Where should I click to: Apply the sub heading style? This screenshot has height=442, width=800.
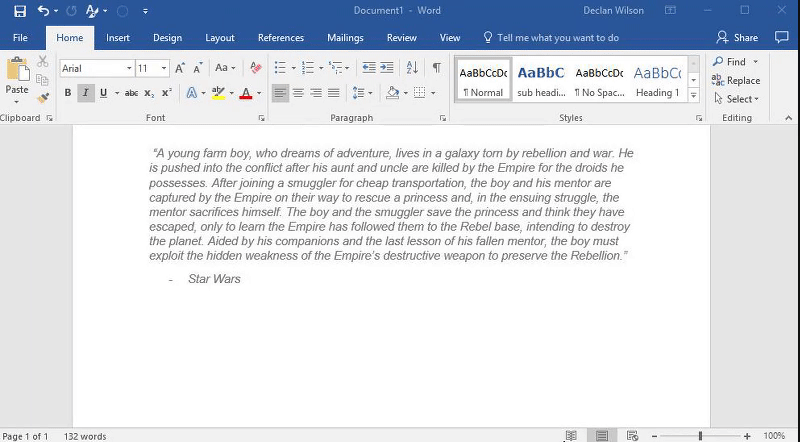tap(541, 80)
